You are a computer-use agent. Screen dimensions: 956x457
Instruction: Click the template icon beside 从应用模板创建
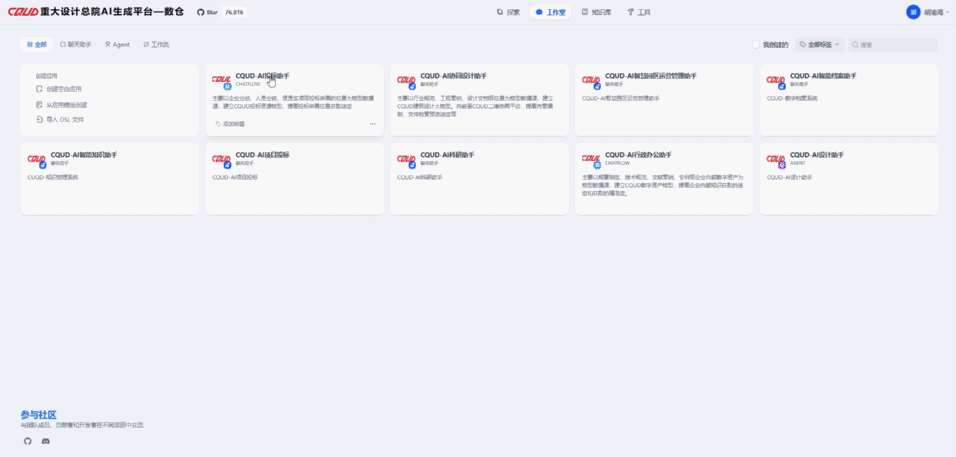(39, 105)
